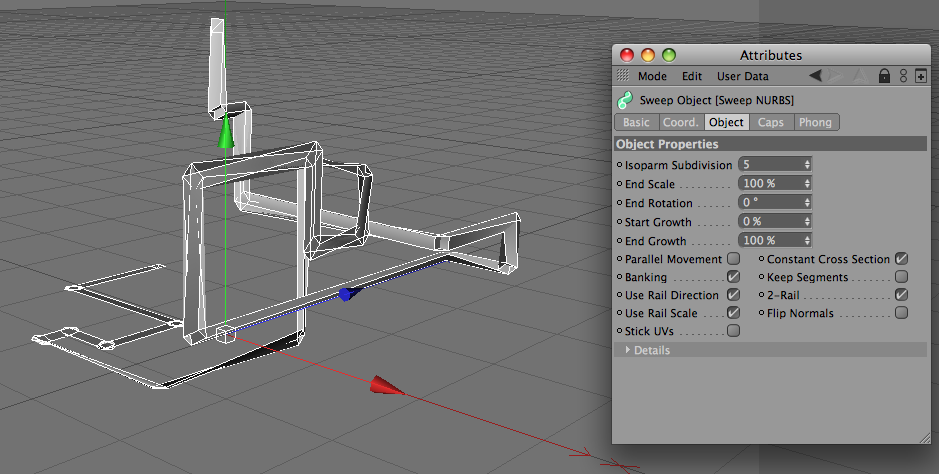Click the red X axis arrow handle

tap(386, 385)
